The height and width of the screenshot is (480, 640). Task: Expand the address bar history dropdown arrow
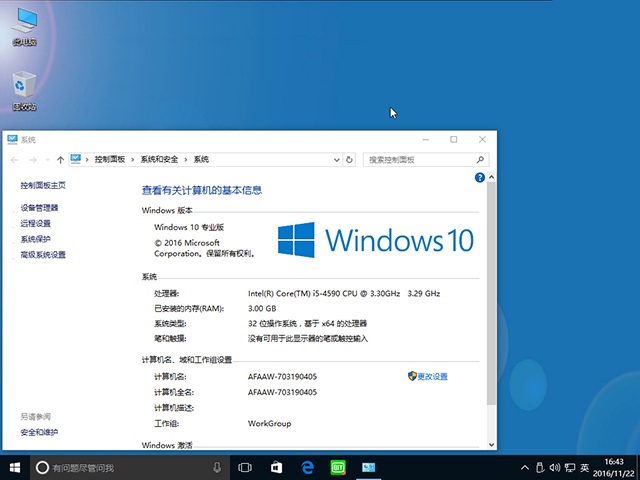(x=334, y=159)
